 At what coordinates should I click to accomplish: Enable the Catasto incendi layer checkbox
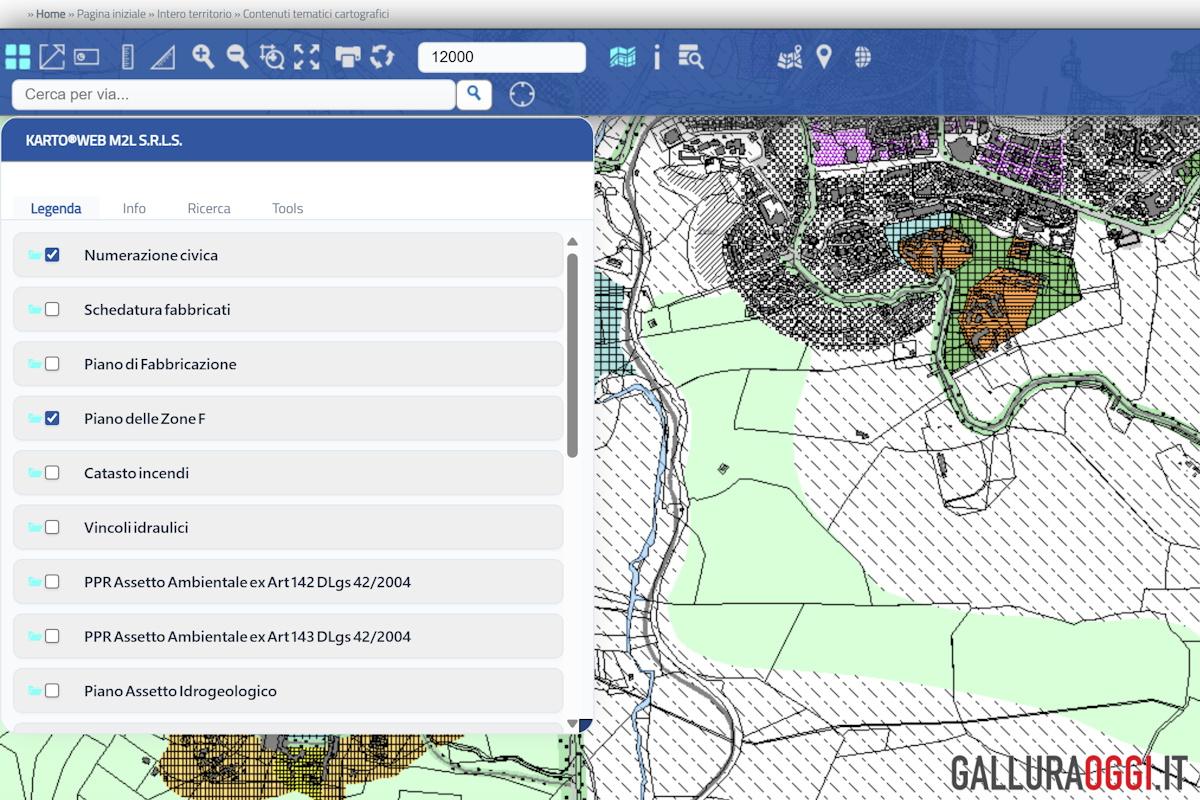[52, 473]
